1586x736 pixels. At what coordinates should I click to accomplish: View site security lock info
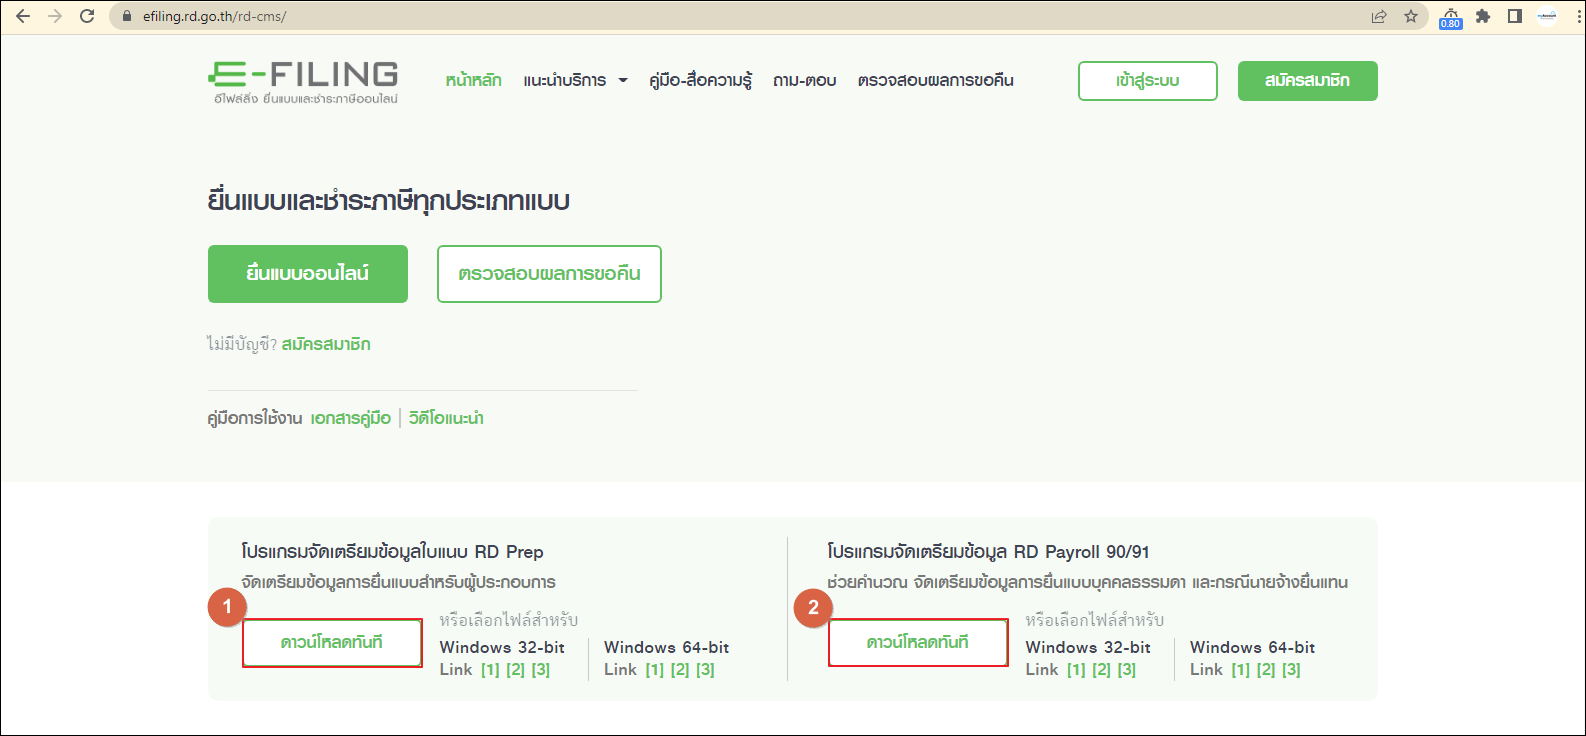(126, 16)
